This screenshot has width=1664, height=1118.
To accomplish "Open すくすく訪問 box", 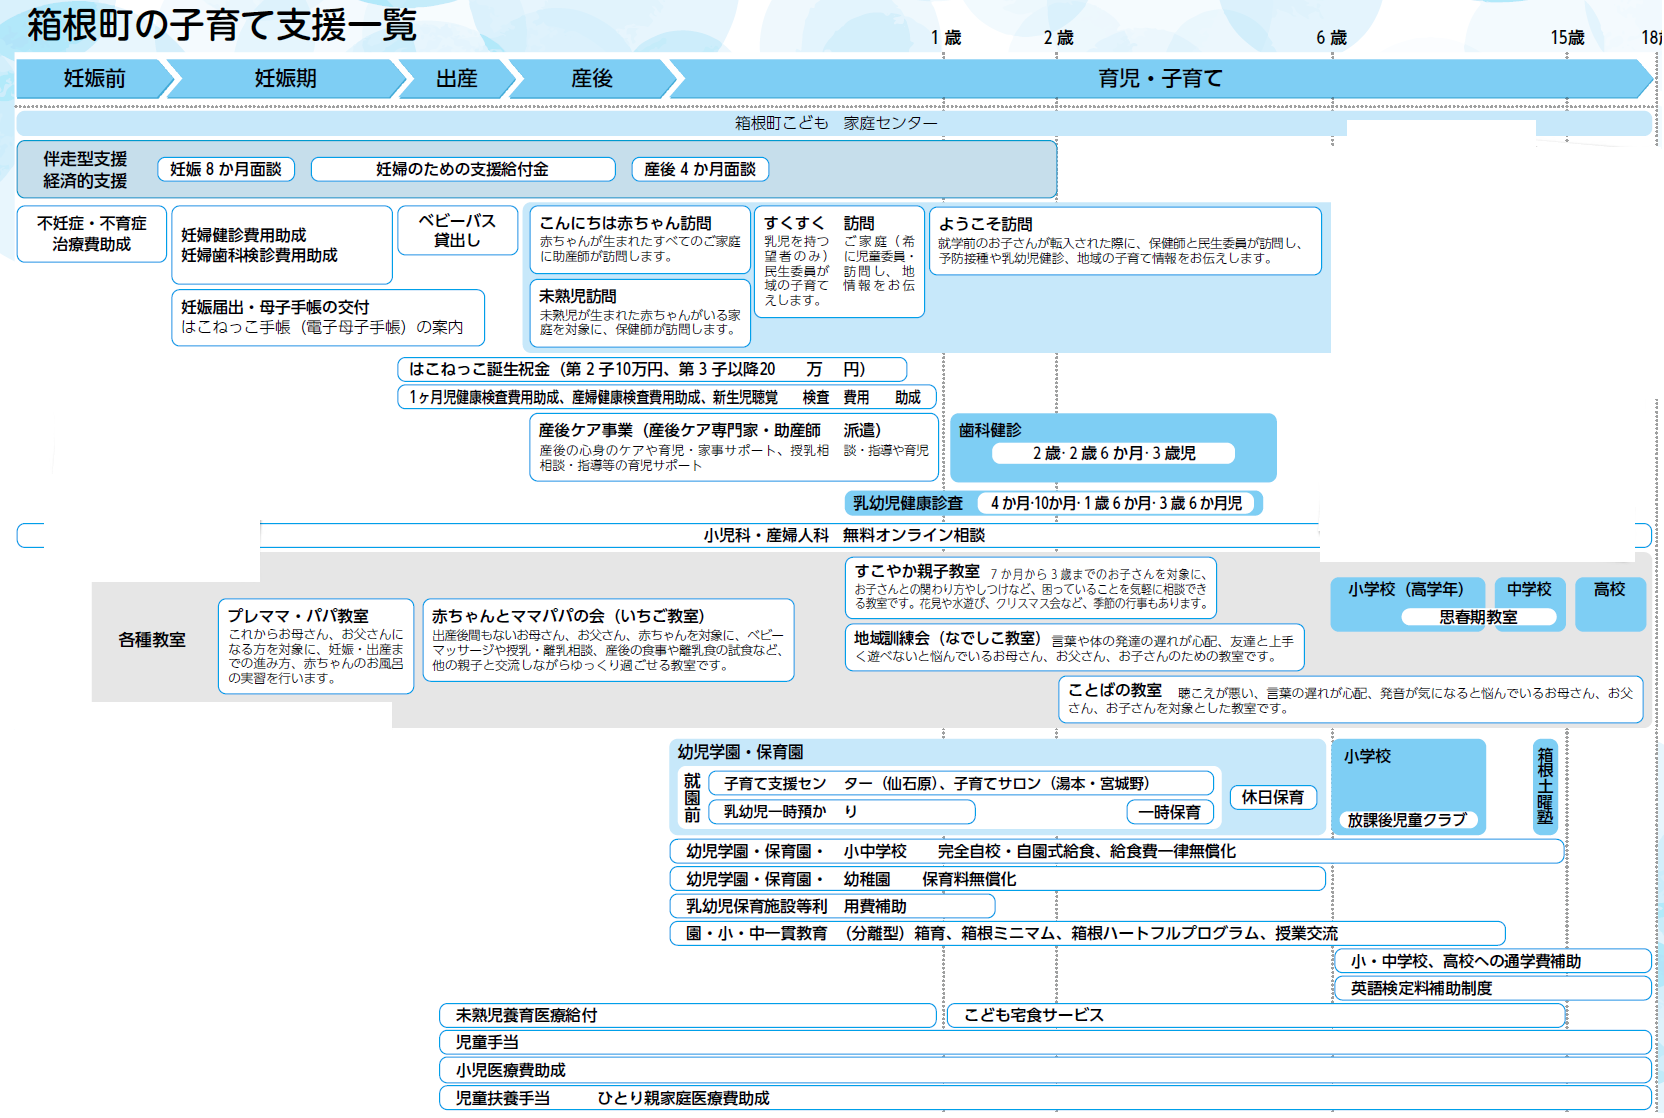I will coord(839,262).
